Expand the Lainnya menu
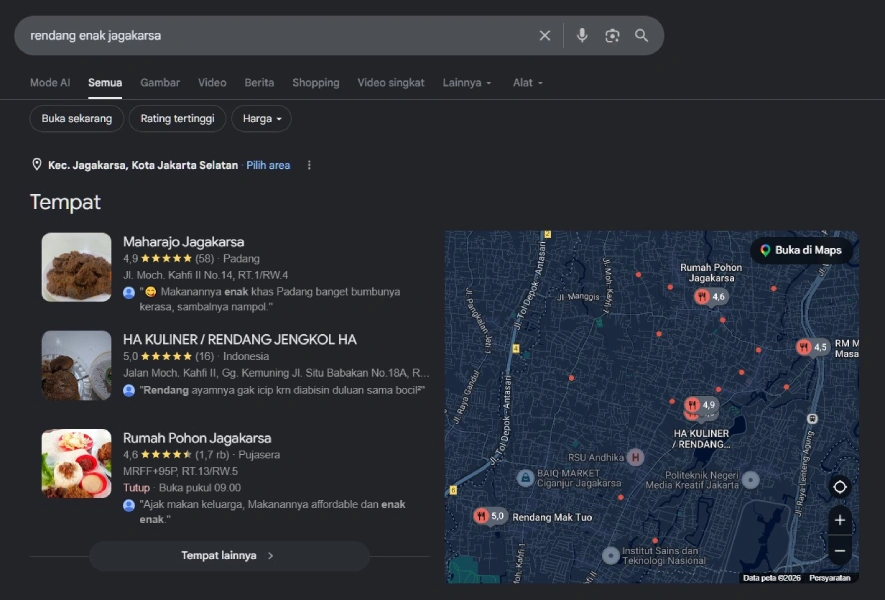Screen dimensions: 885x600 coord(467,82)
